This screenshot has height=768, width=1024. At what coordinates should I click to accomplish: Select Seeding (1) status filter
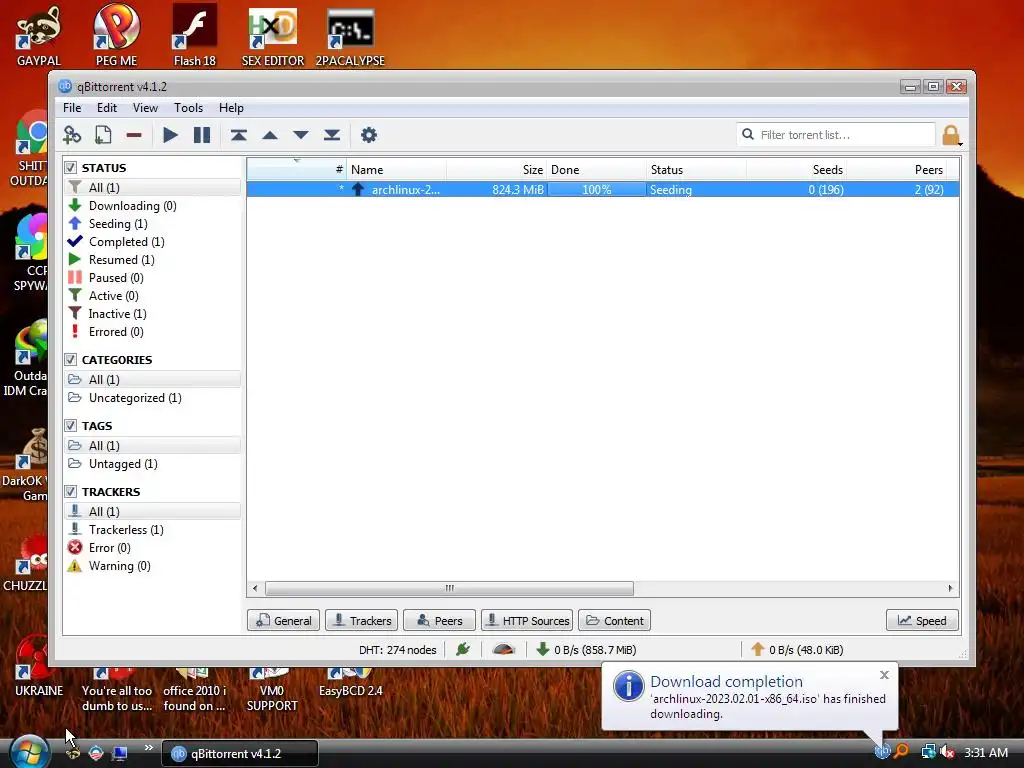tap(118, 223)
